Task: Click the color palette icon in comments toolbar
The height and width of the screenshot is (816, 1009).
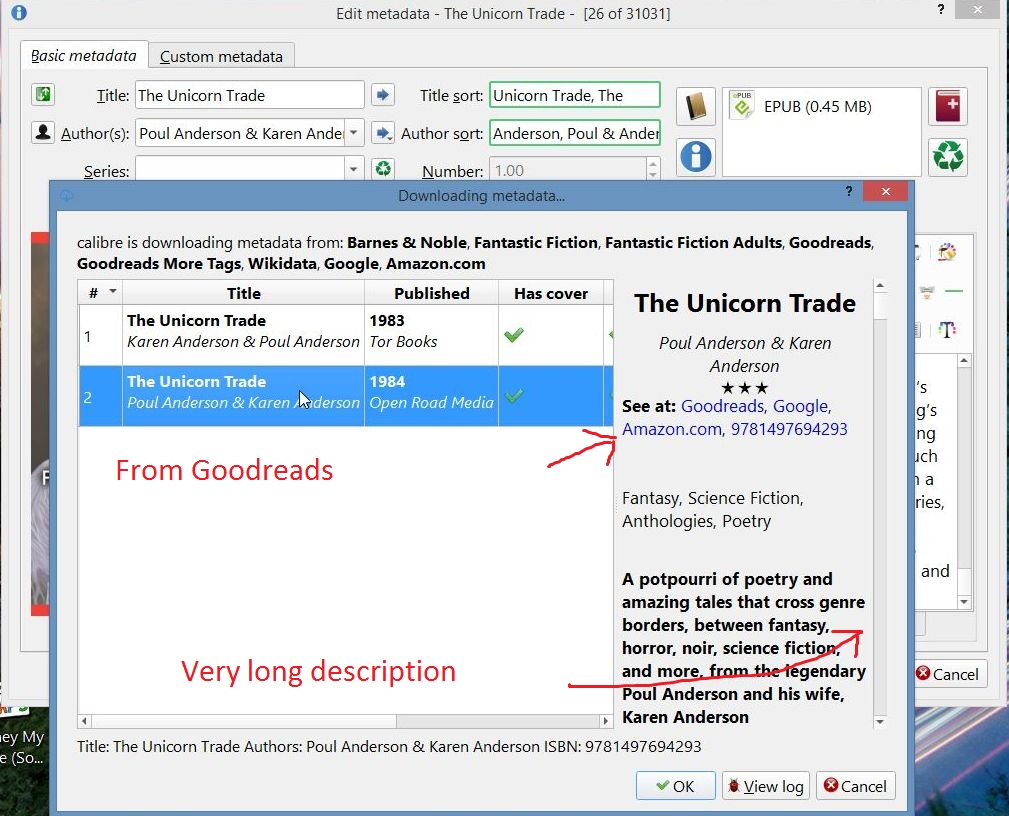Action: (947, 252)
